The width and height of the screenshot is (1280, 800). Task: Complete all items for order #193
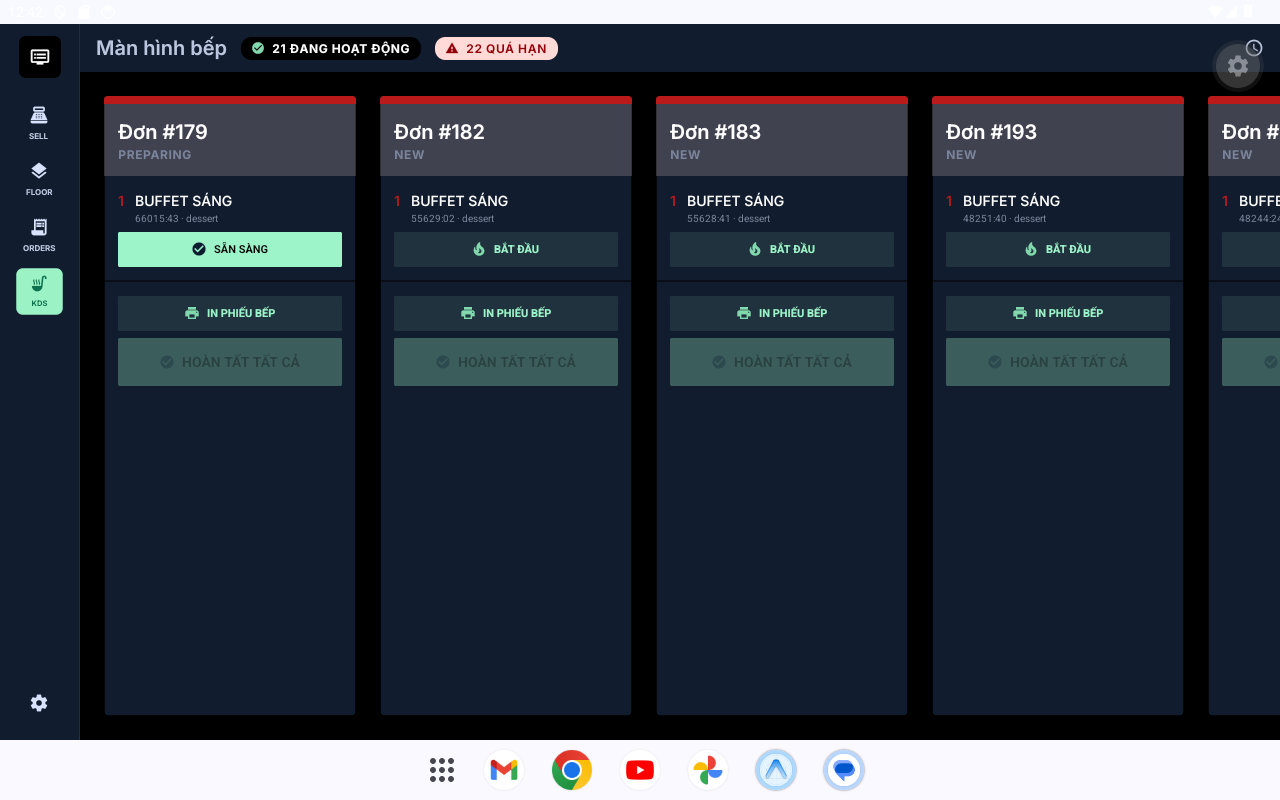click(x=1058, y=362)
